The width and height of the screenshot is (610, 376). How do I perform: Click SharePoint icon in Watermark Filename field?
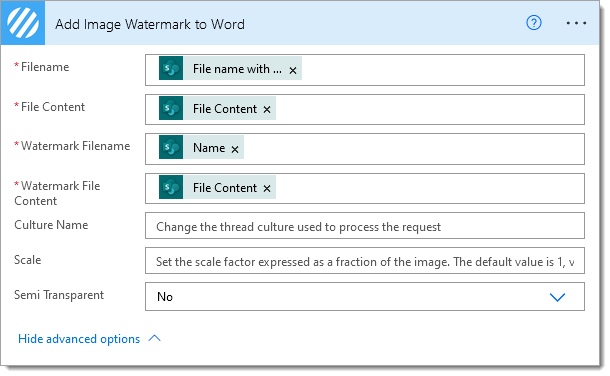[x=171, y=147]
